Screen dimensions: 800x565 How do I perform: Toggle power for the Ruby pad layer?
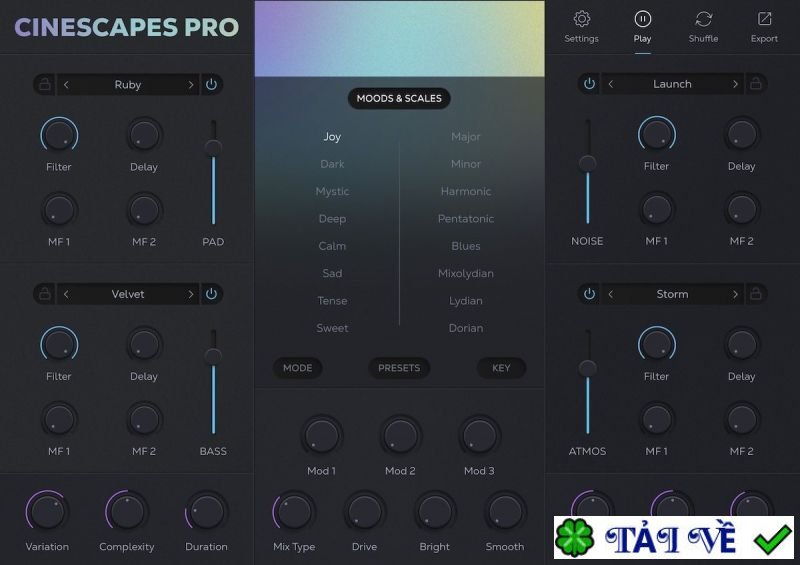211,85
